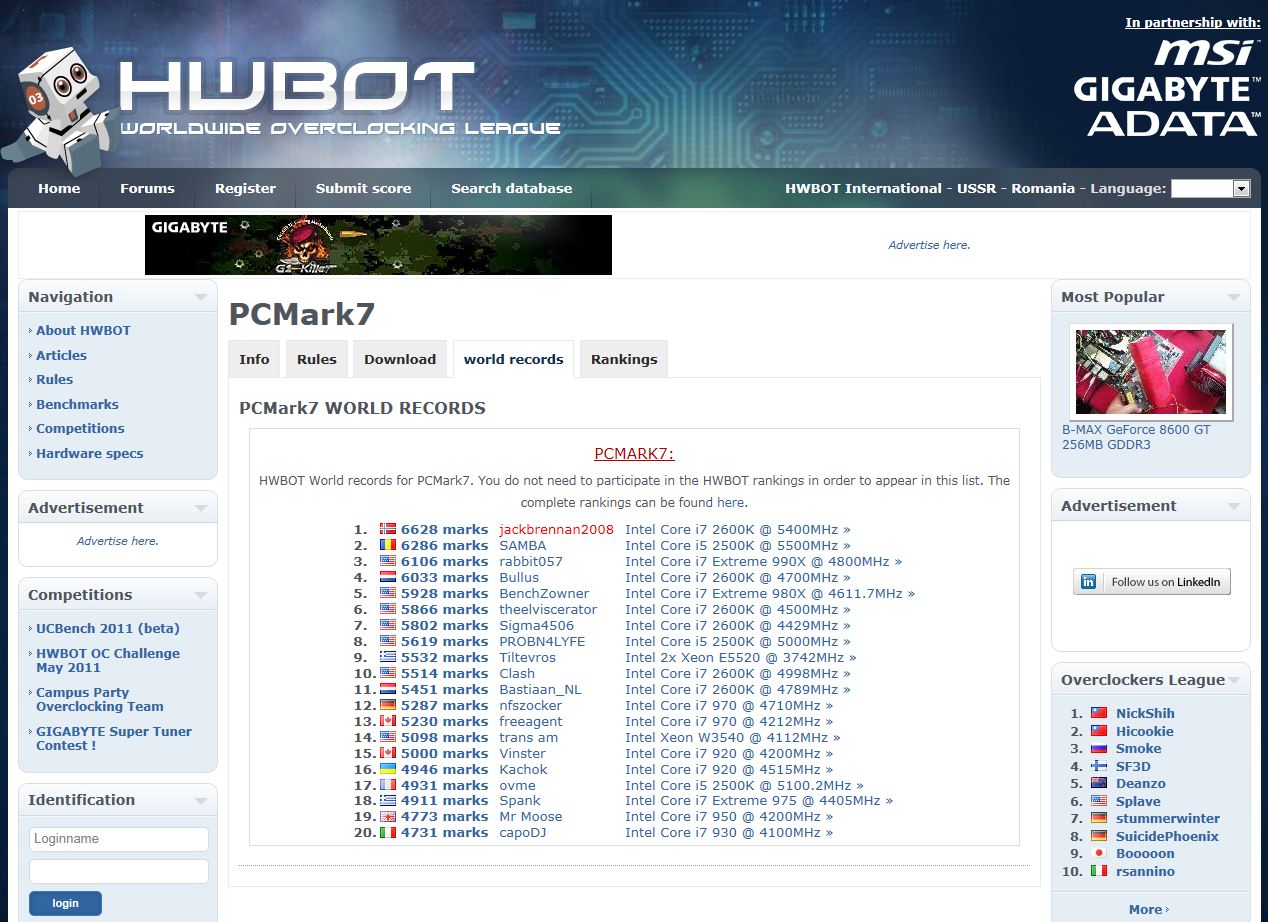Image resolution: width=1268 pixels, height=922 pixels.
Task: Collapse the Identification panel
Action: pos(201,801)
